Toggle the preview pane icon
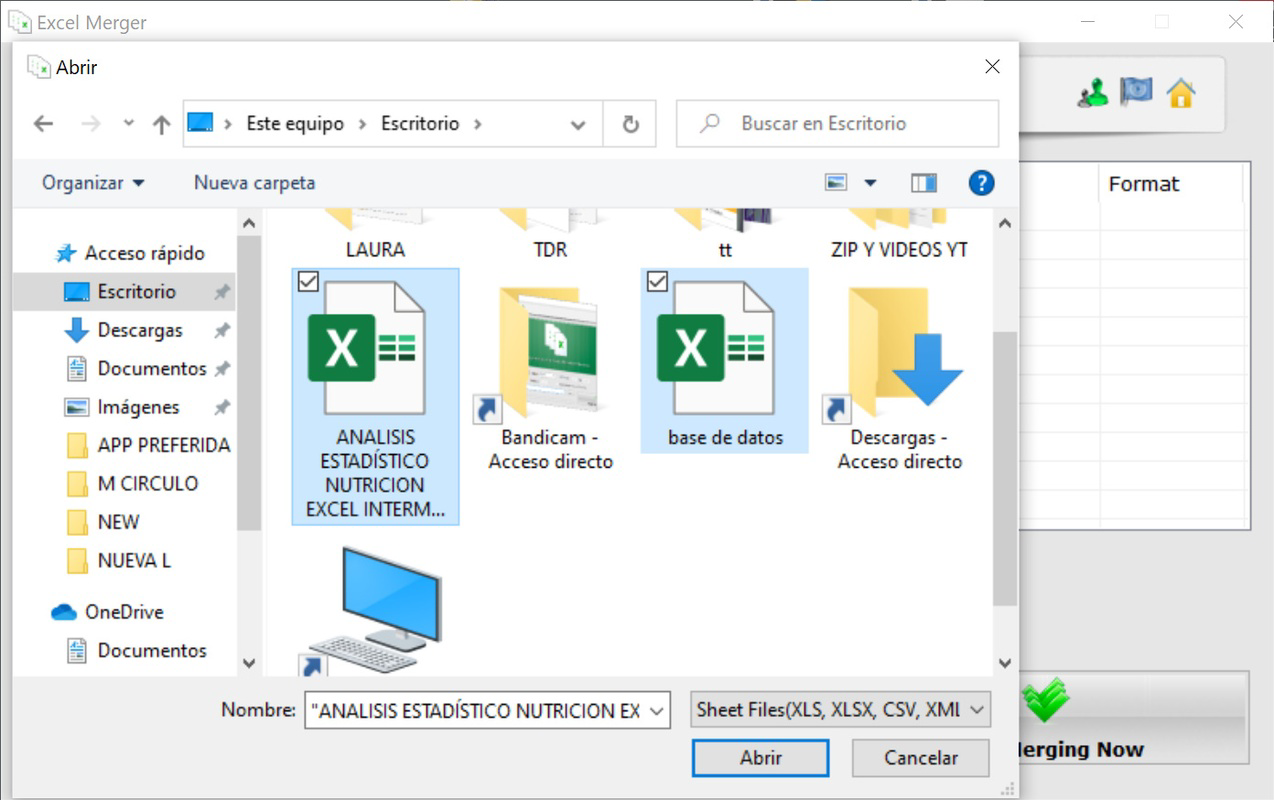Image resolution: width=1274 pixels, height=800 pixels. point(924,183)
